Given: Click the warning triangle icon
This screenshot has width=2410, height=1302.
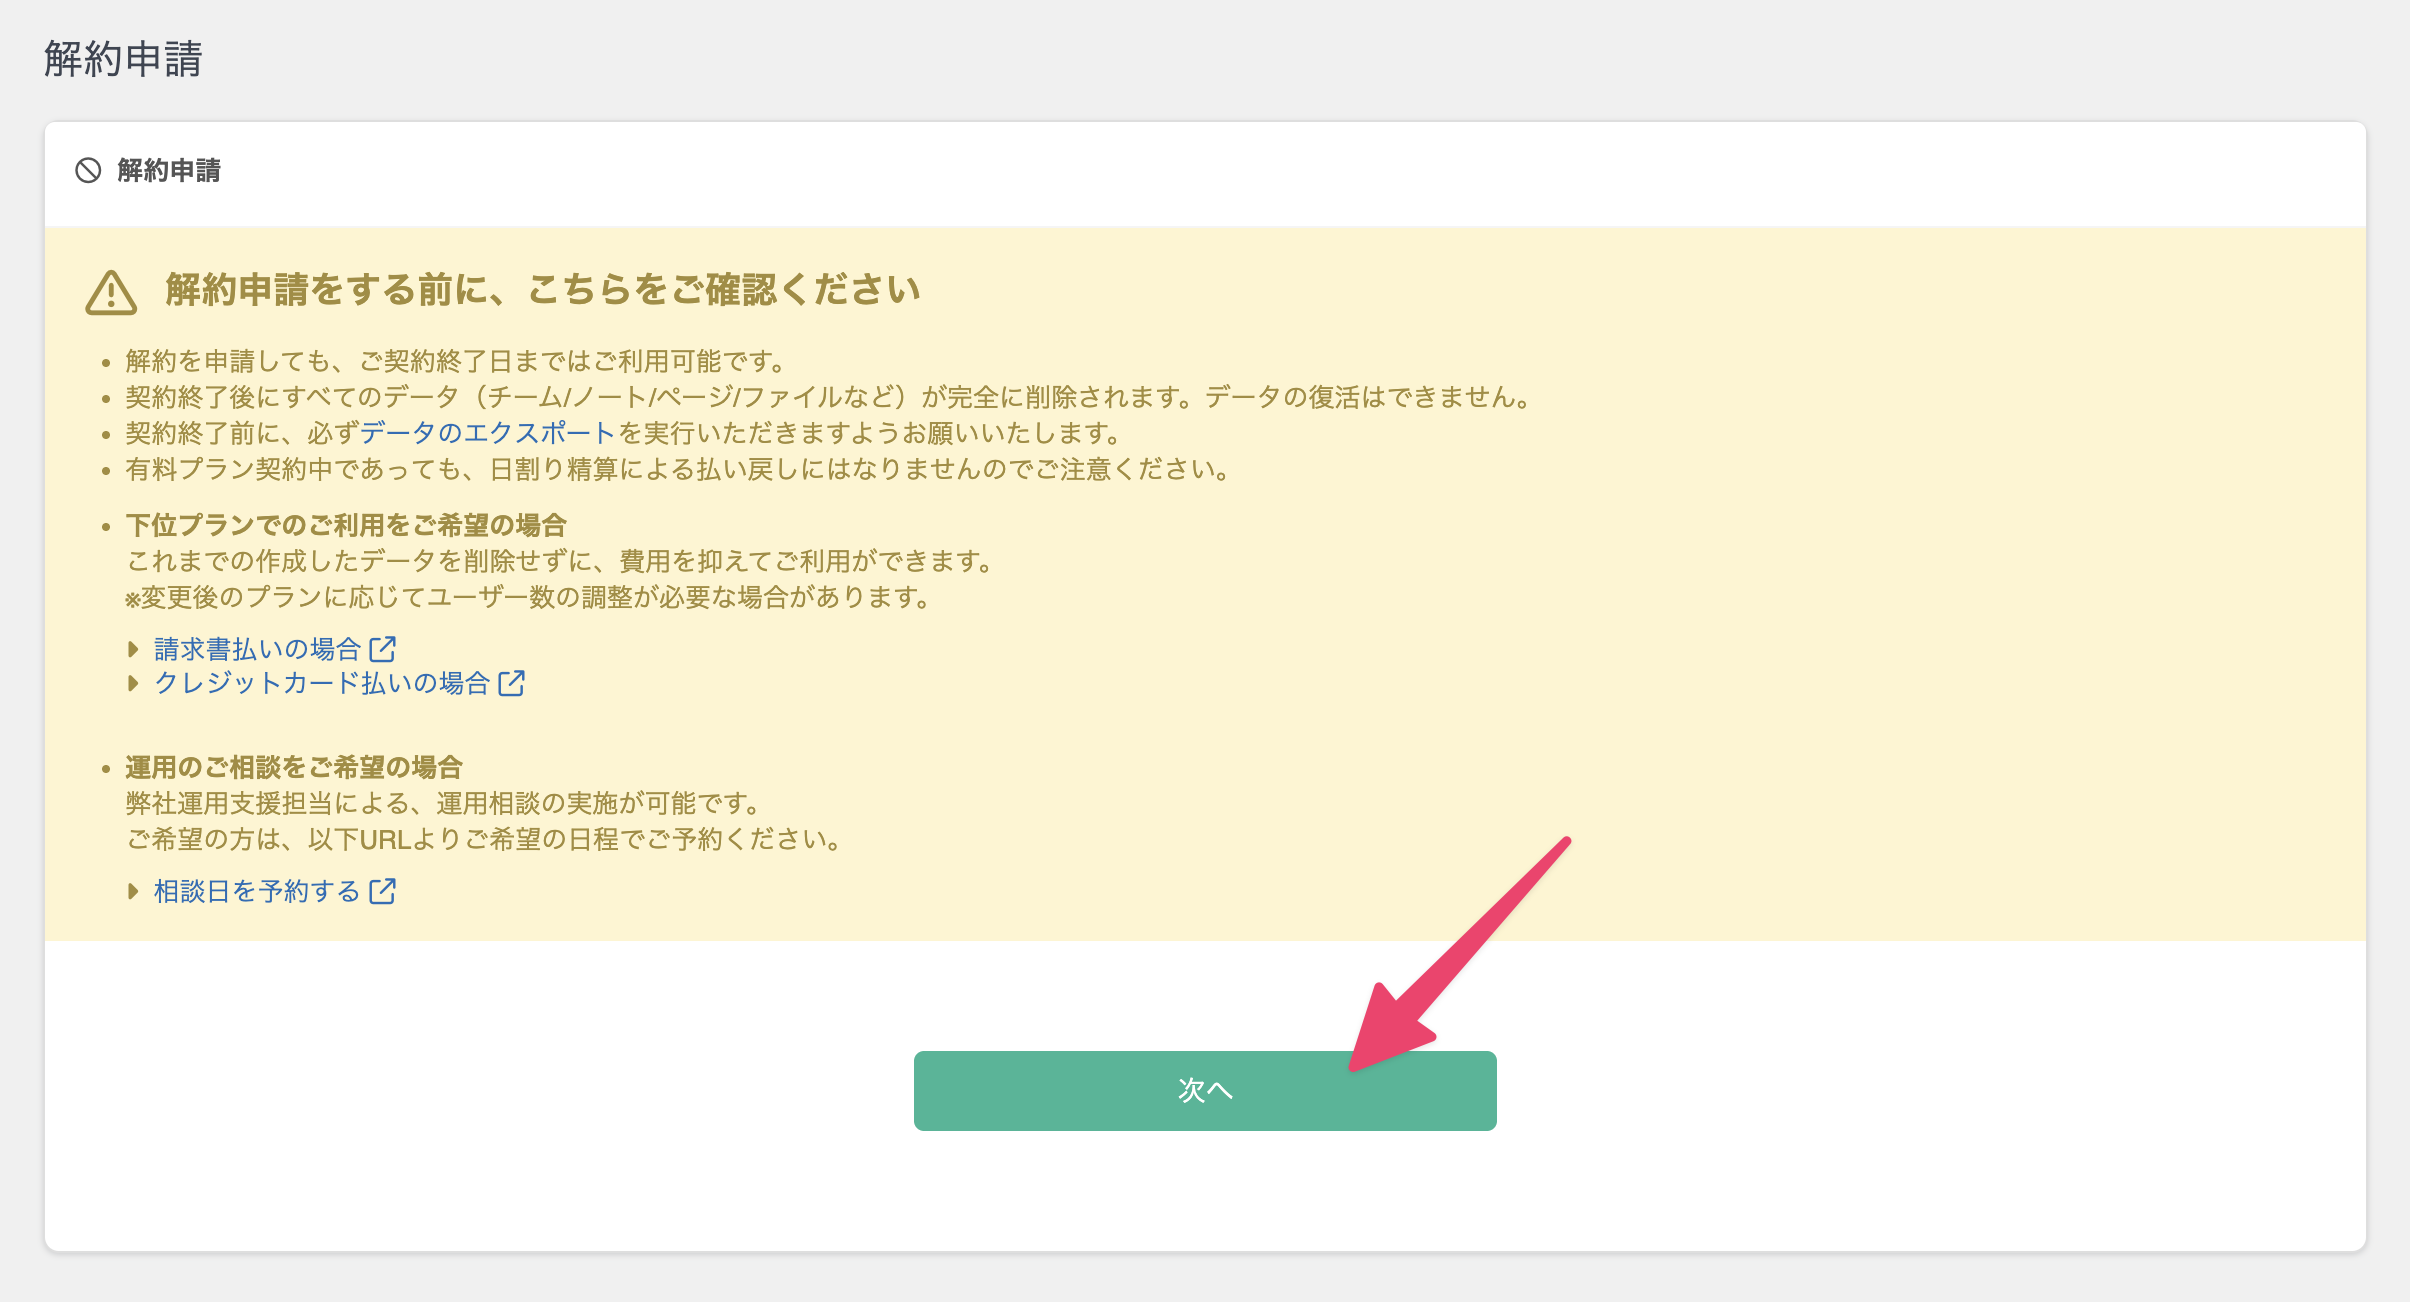Looking at the screenshot, I should tap(111, 292).
